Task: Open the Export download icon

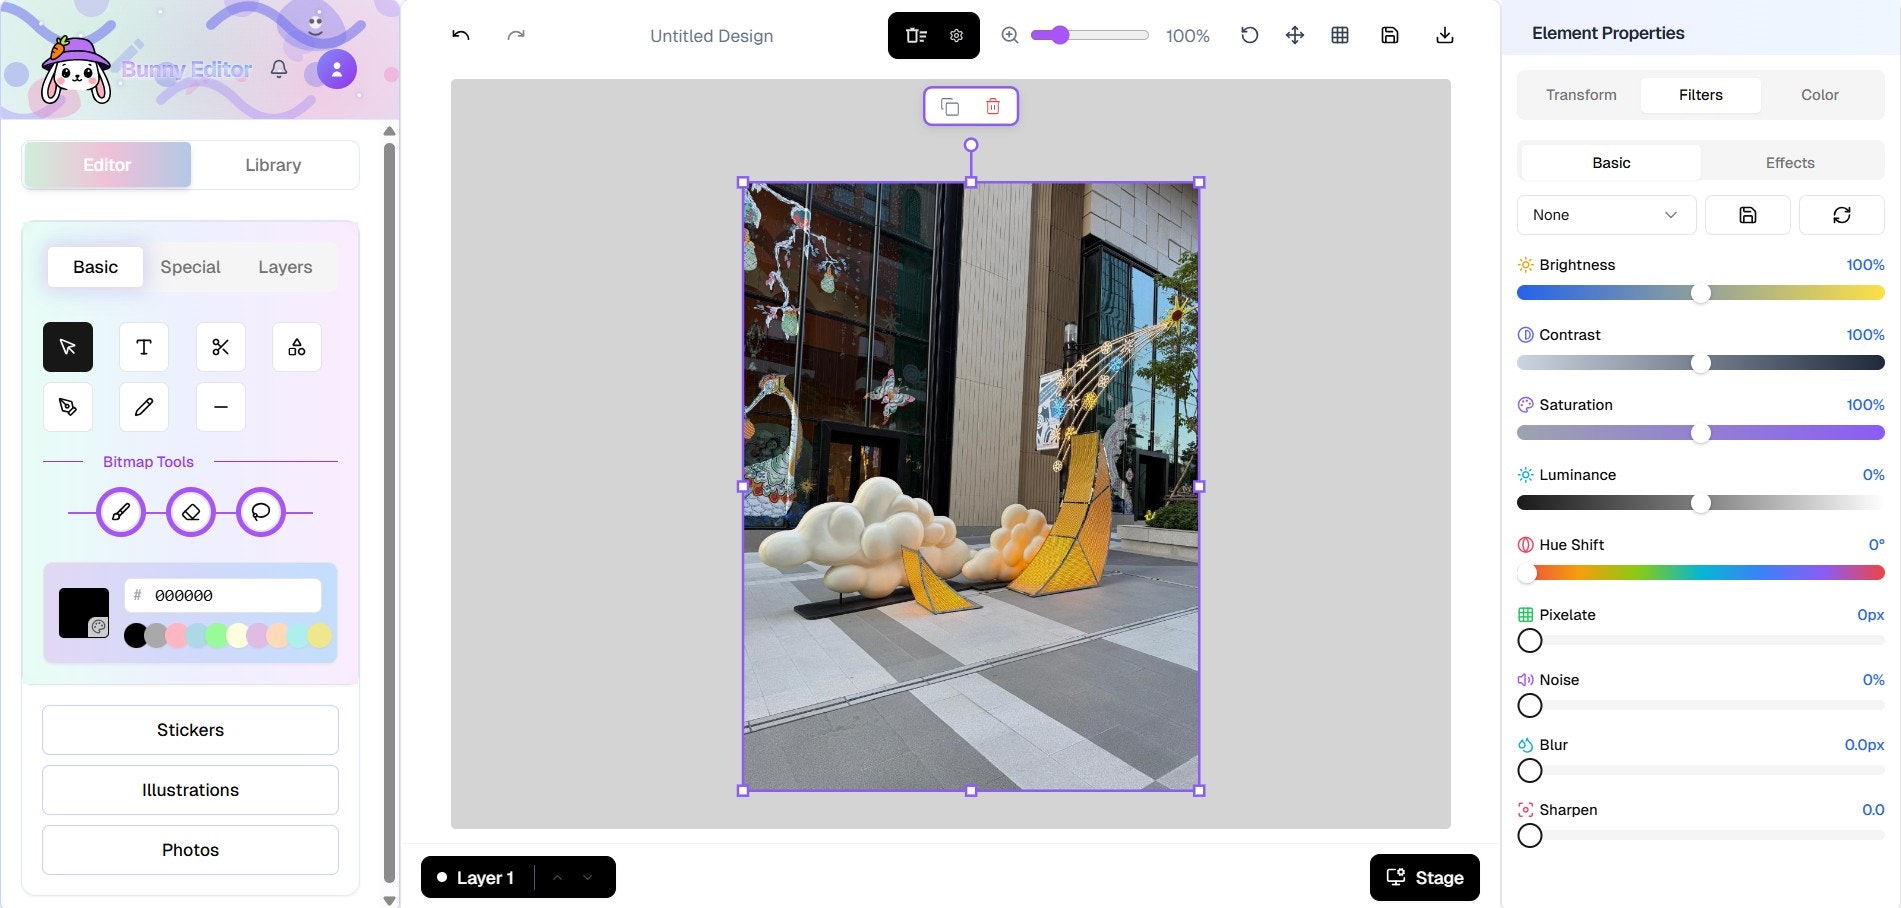Action: coord(1444,35)
